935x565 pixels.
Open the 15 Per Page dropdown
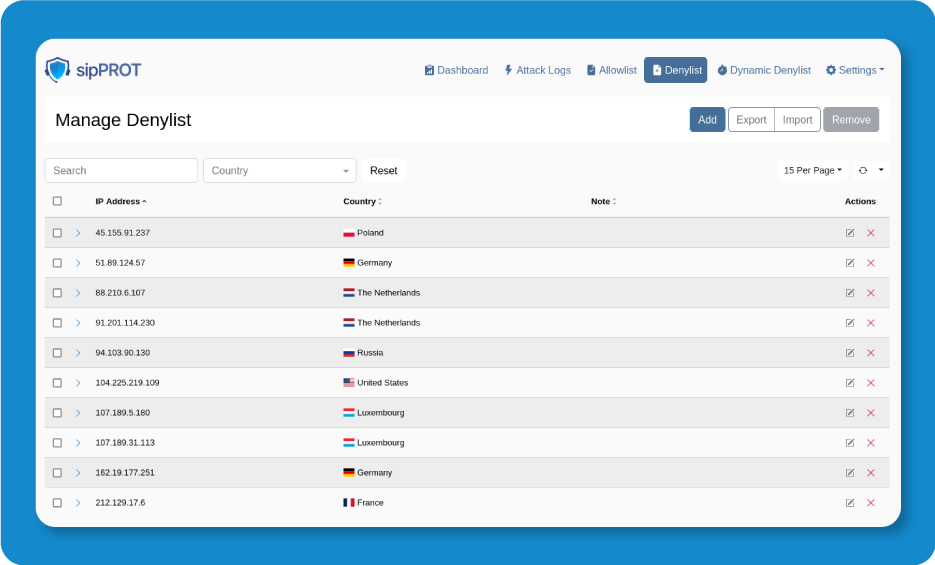812,171
